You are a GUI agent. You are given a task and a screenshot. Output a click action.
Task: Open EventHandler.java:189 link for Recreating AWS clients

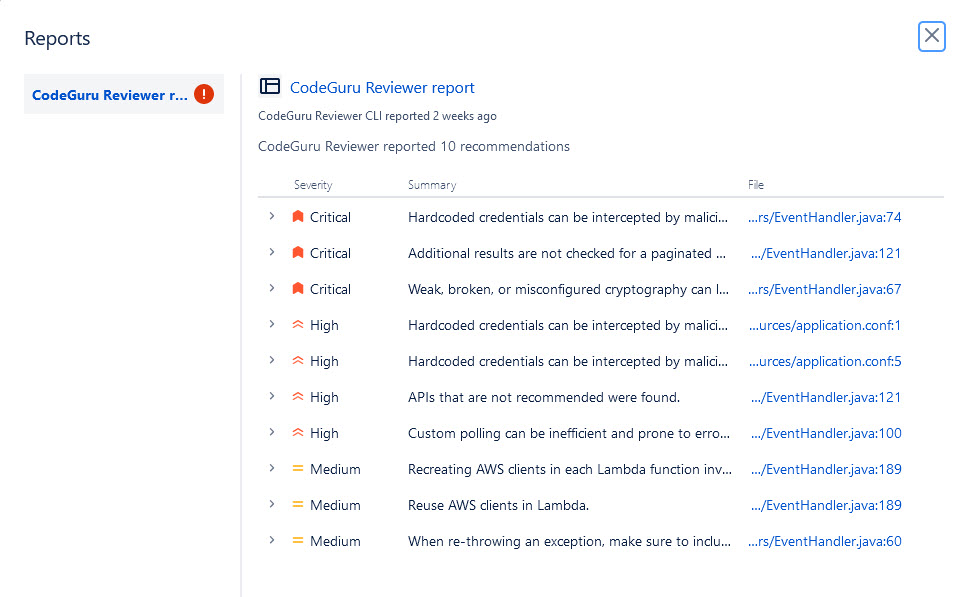point(826,469)
